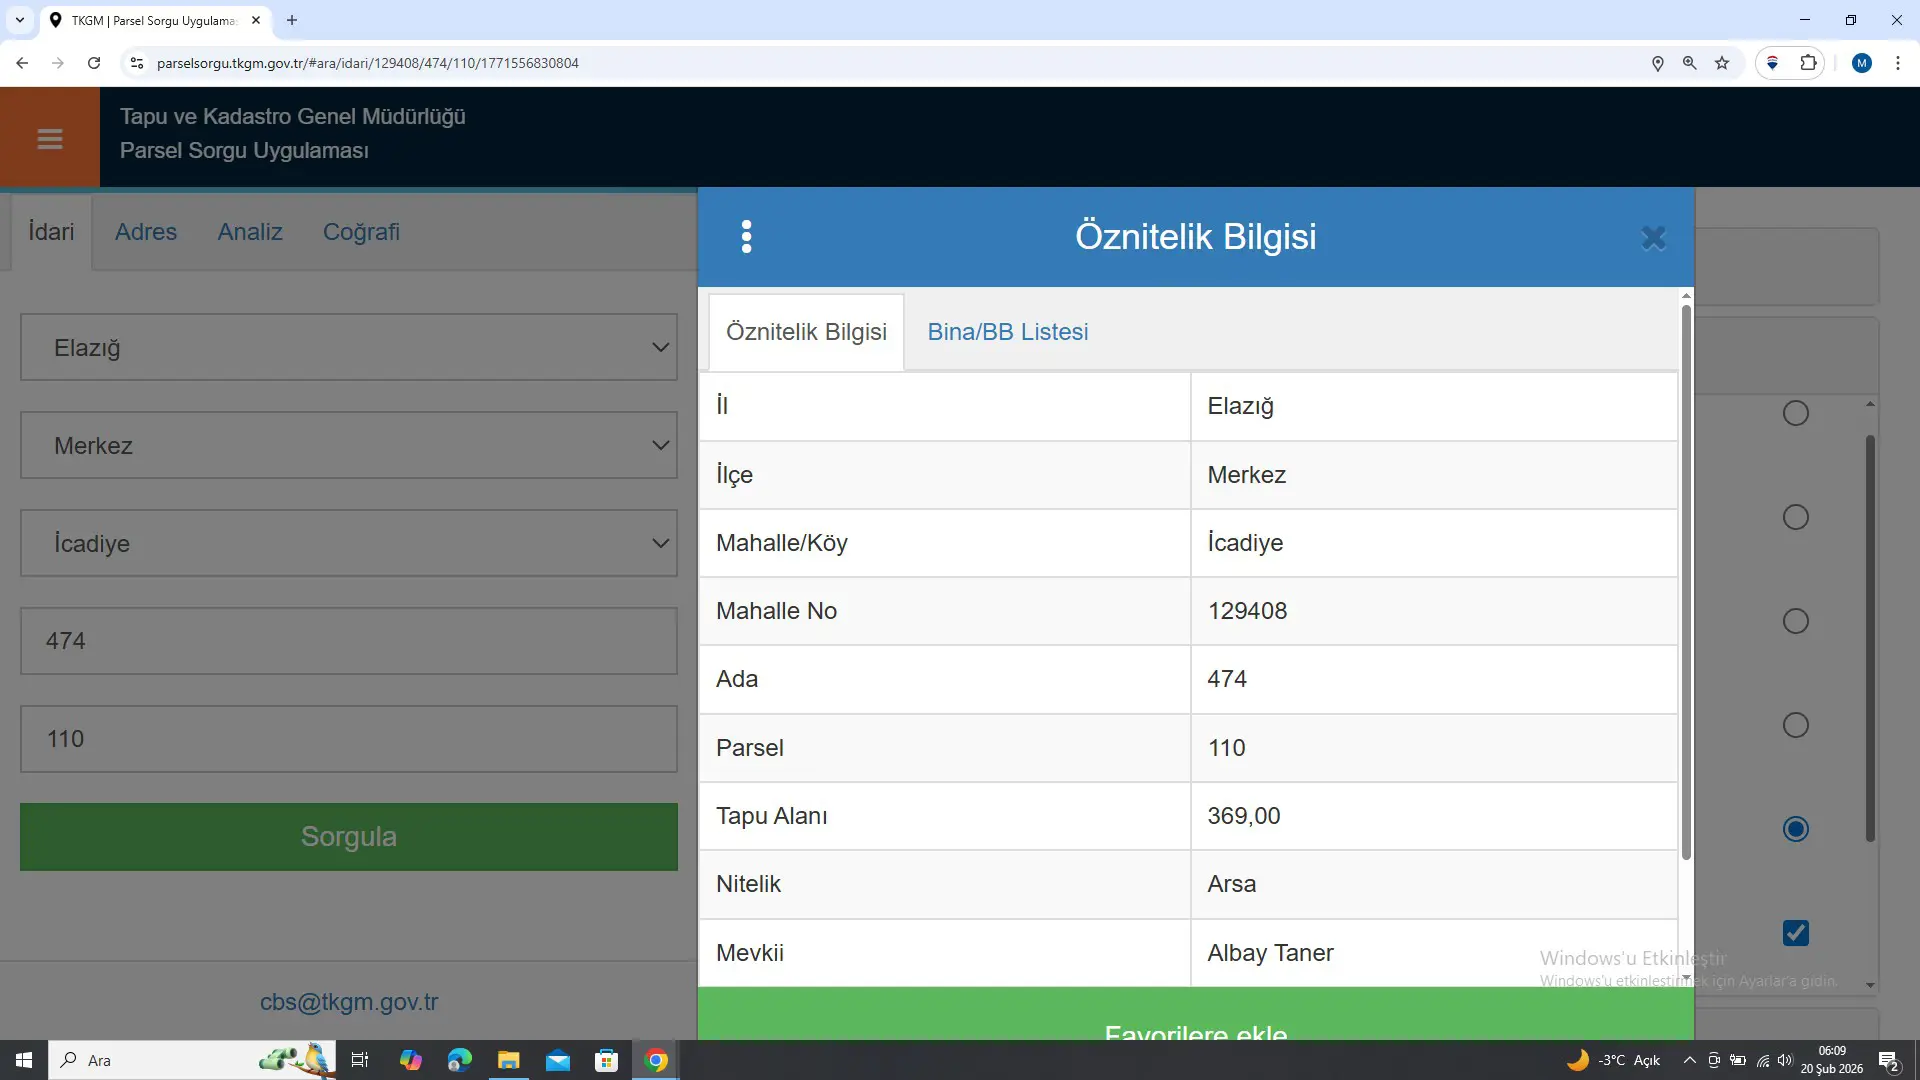Image resolution: width=1920 pixels, height=1080 pixels.
Task: Switch to the Coğrafi tab
Action: click(361, 232)
